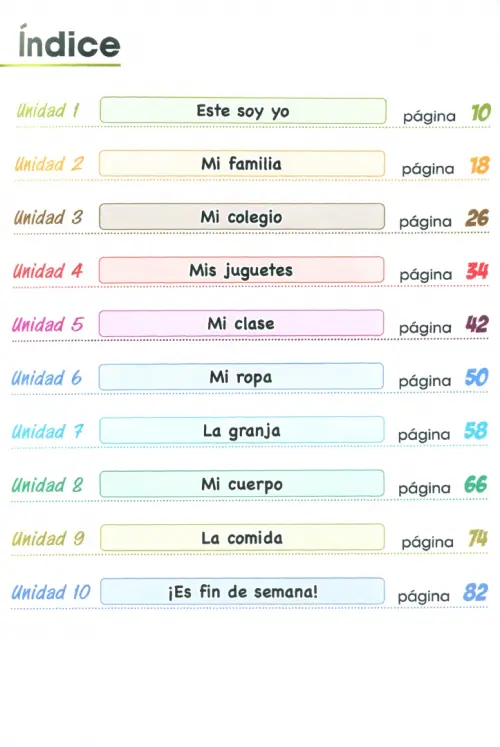Go to page number 10
500x747 pixels.
480,113
